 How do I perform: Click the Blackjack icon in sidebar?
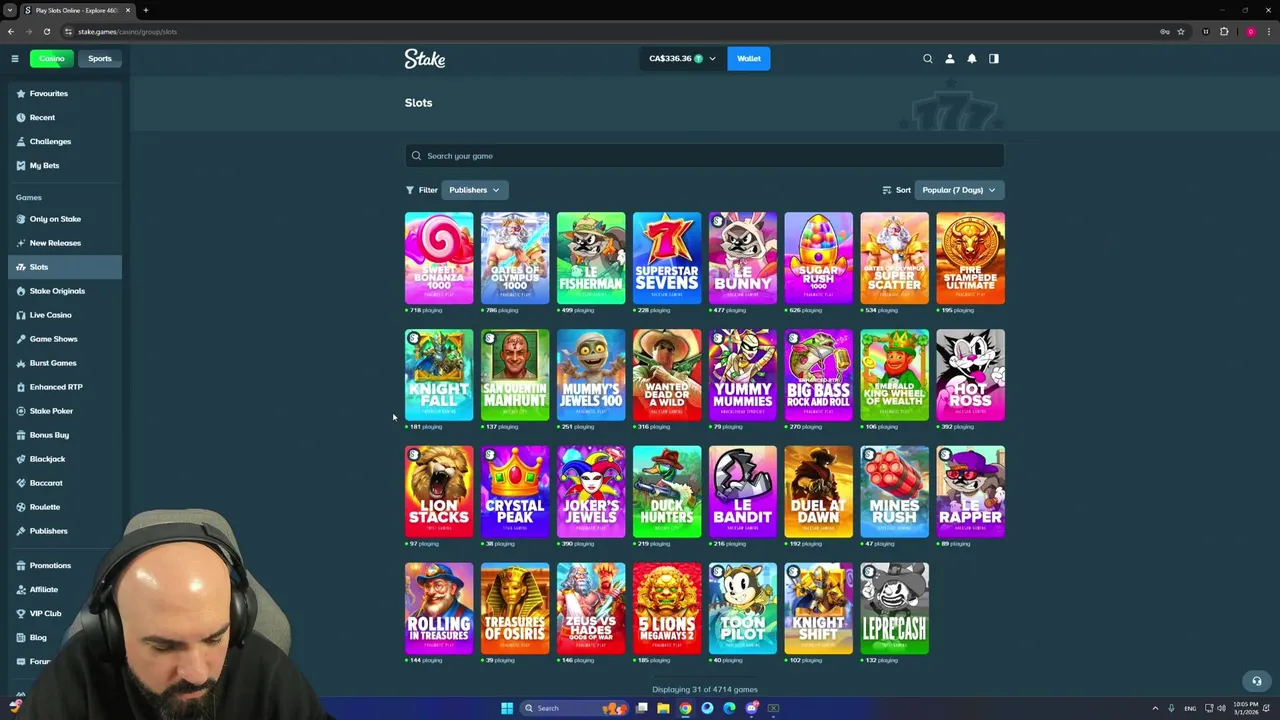(x=21, y=459)
